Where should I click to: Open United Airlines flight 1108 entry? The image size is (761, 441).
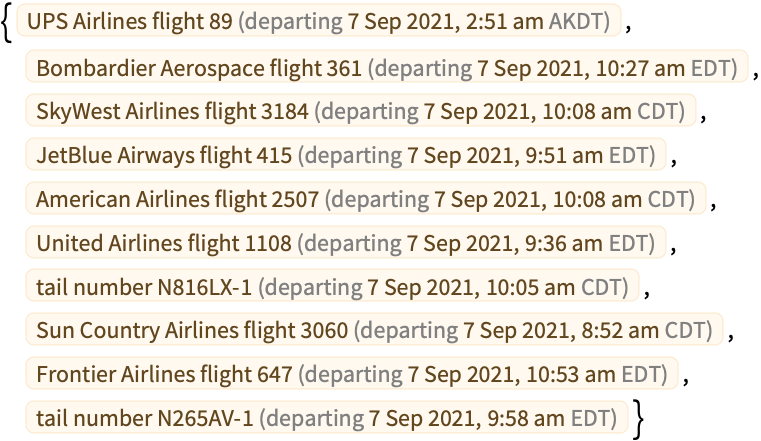click(346, 242)
